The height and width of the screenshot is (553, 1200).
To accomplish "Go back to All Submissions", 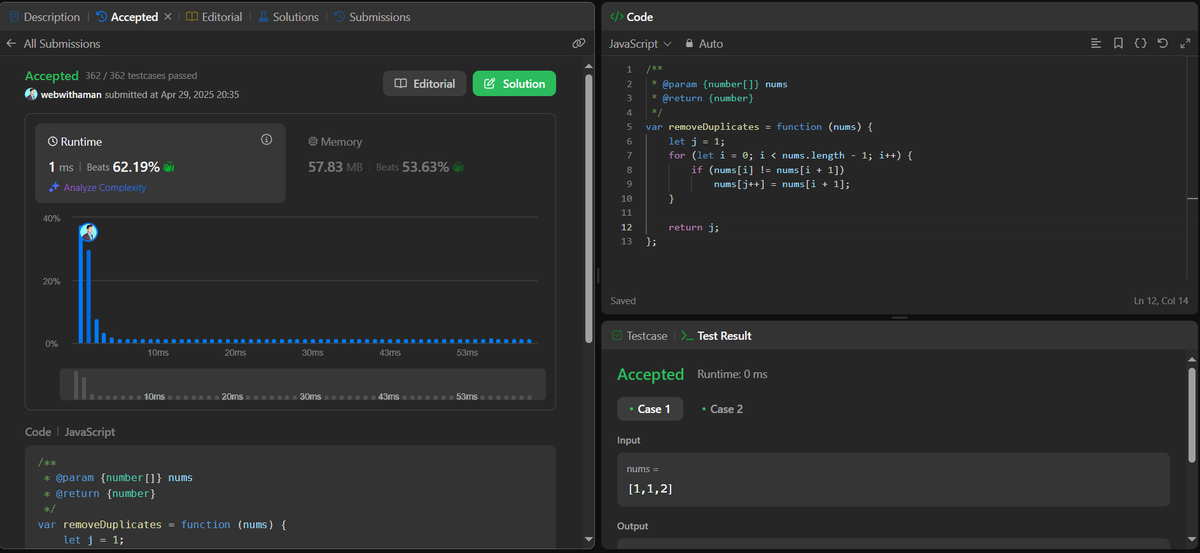I will coord(61,44).
